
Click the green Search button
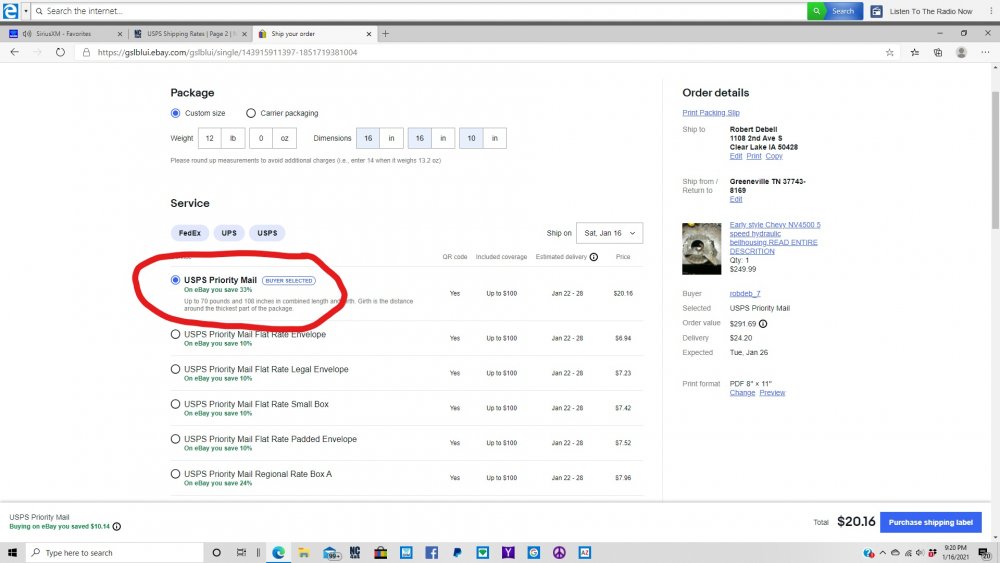click(x=835, y=11)
